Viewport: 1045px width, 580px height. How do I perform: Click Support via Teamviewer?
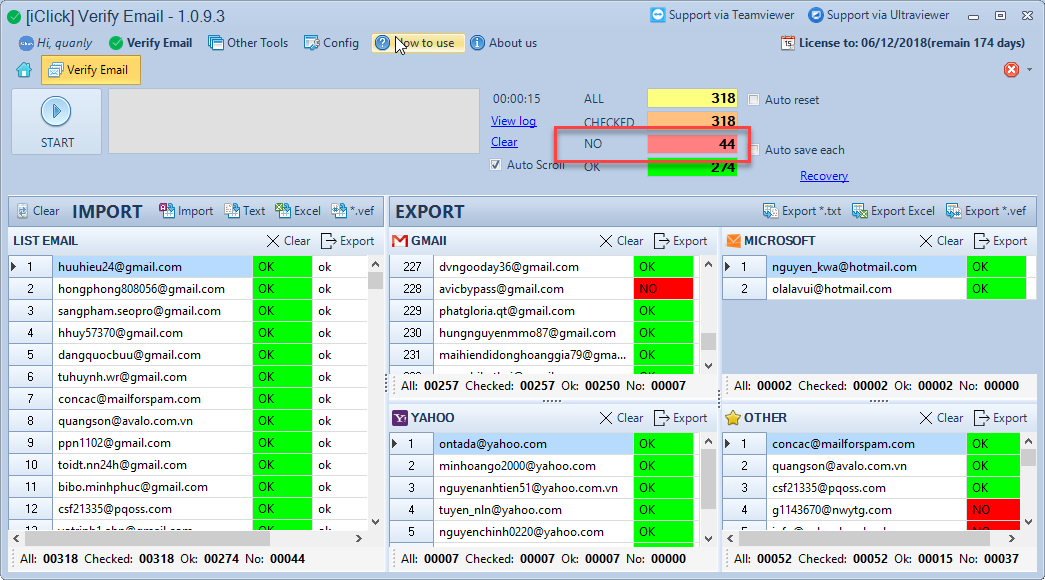click(x=722, y=15)
